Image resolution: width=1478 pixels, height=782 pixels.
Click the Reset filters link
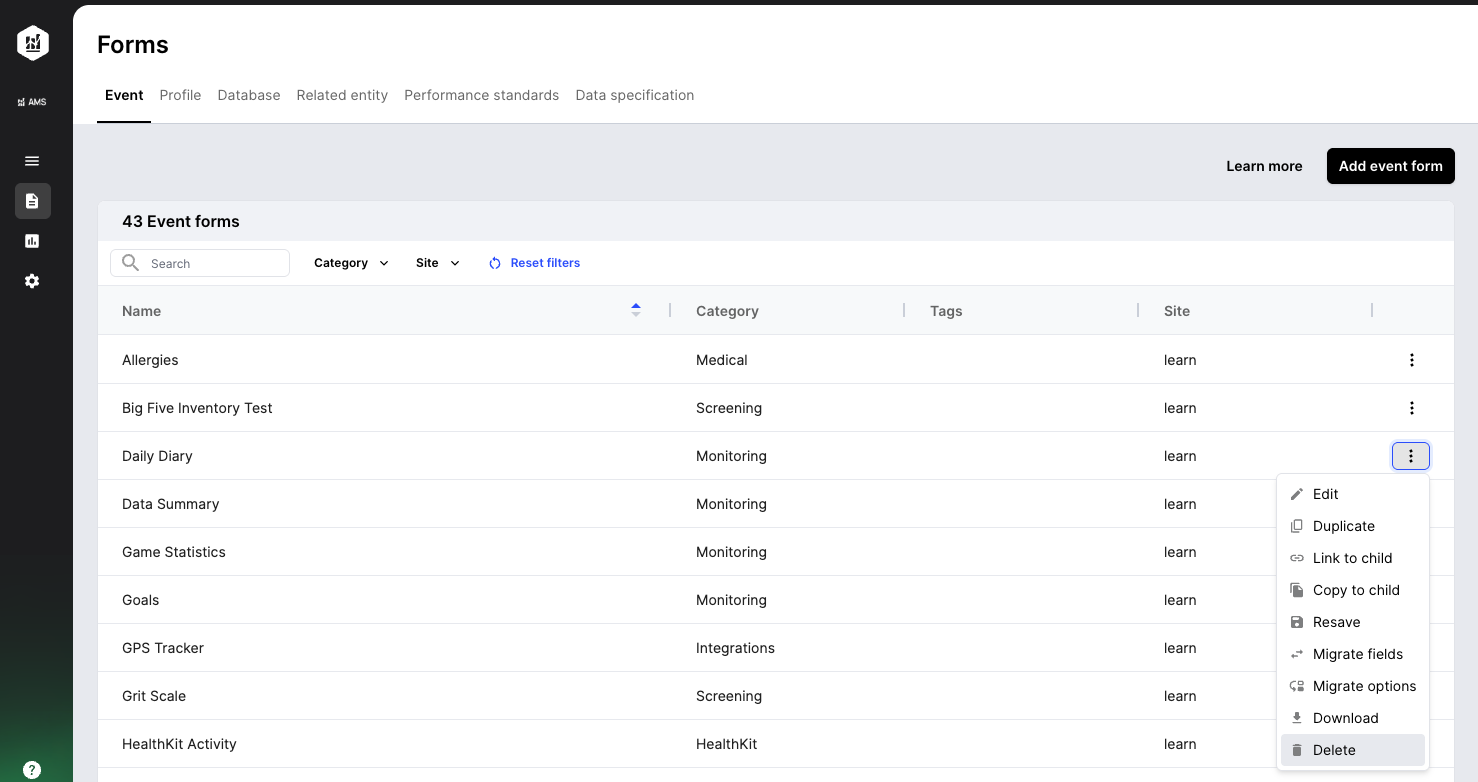click(x=535, y=263)
